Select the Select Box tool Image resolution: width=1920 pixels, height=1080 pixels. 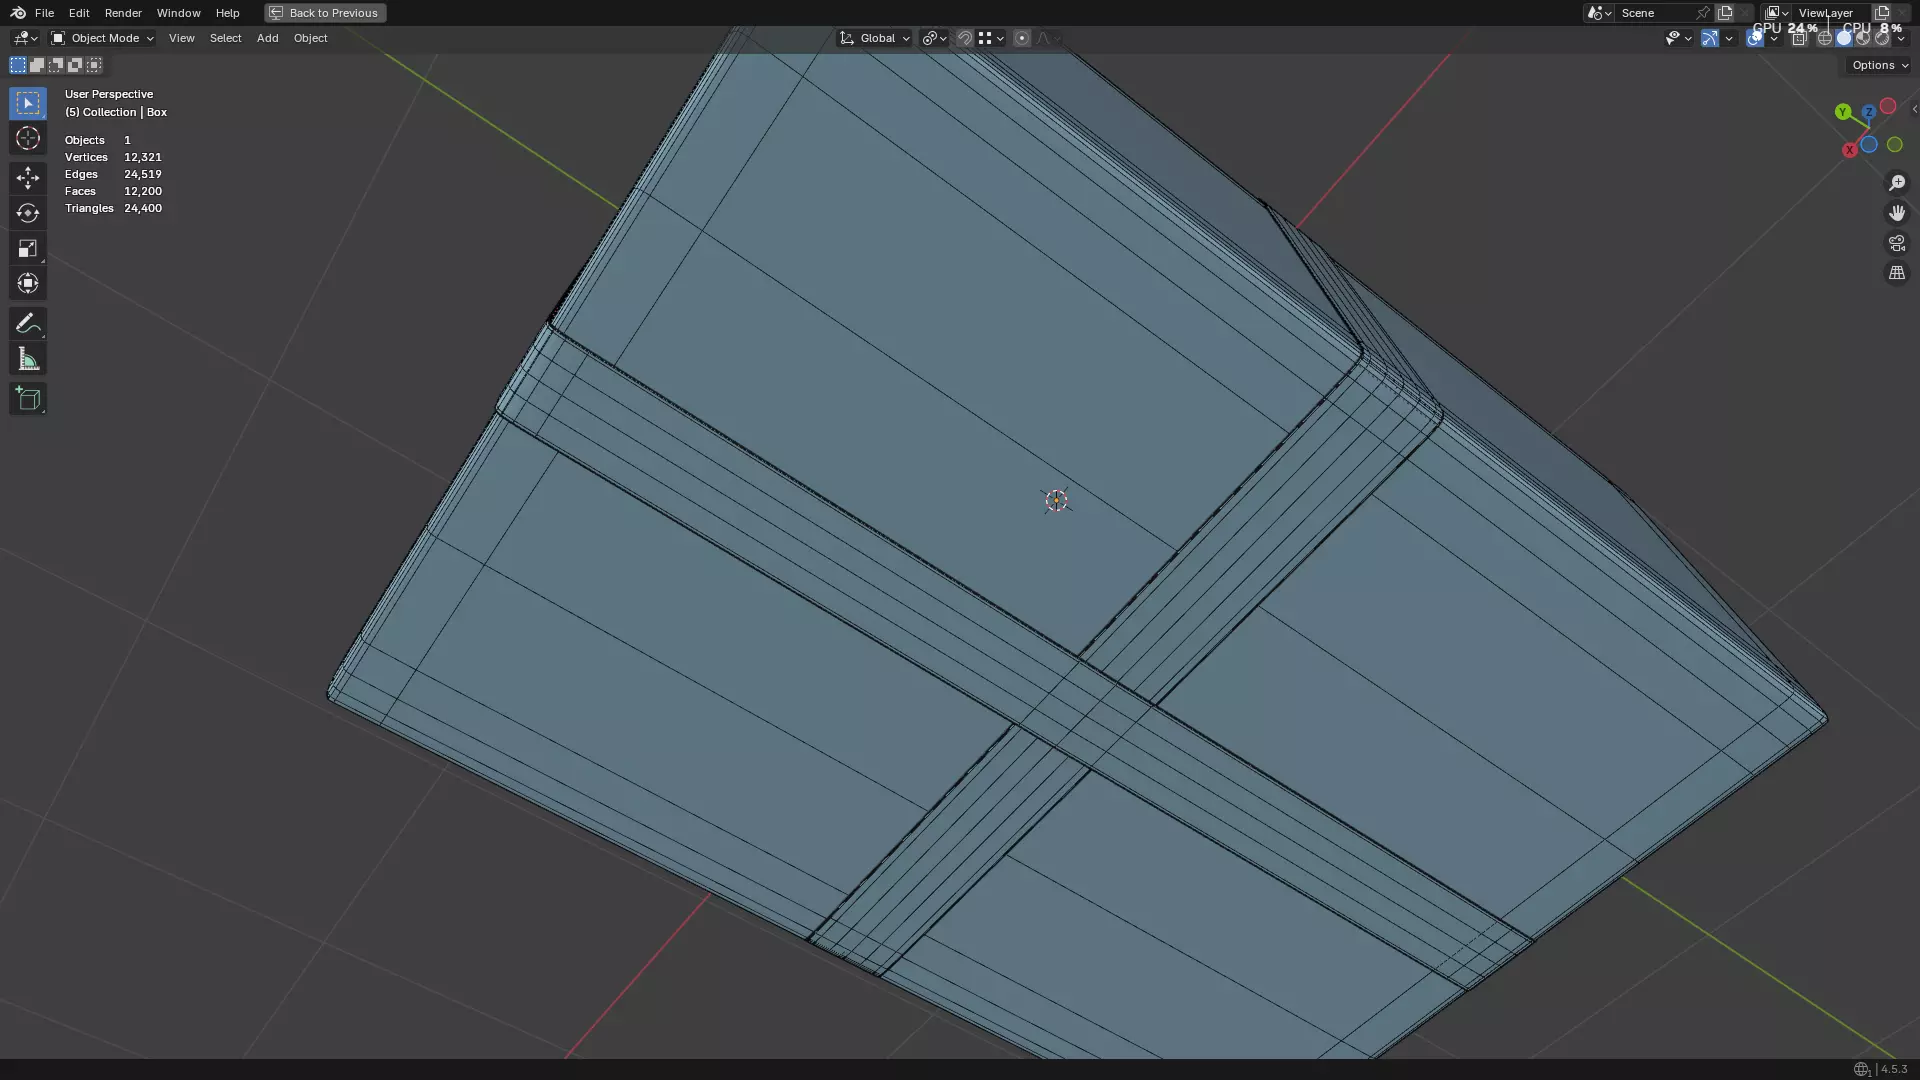[x=28, y=103]
